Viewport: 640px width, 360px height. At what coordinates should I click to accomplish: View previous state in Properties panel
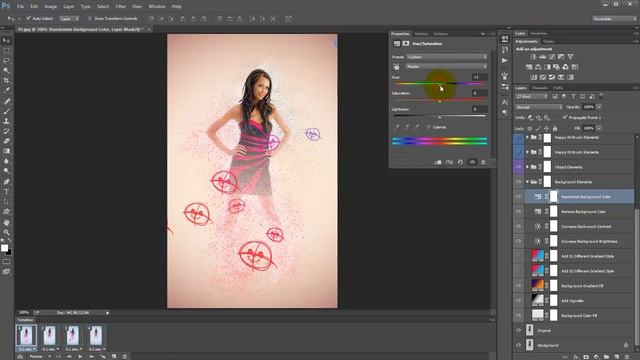pos(449,162)
